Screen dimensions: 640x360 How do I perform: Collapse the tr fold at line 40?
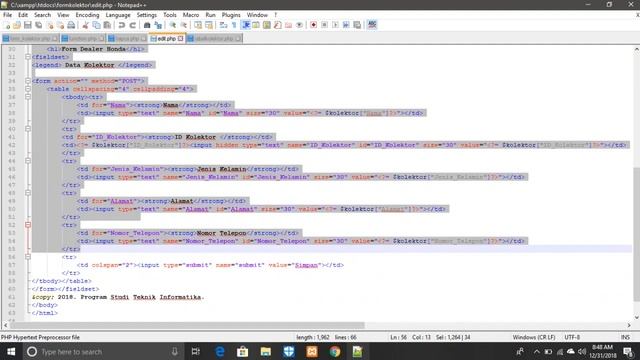[28, 129]
